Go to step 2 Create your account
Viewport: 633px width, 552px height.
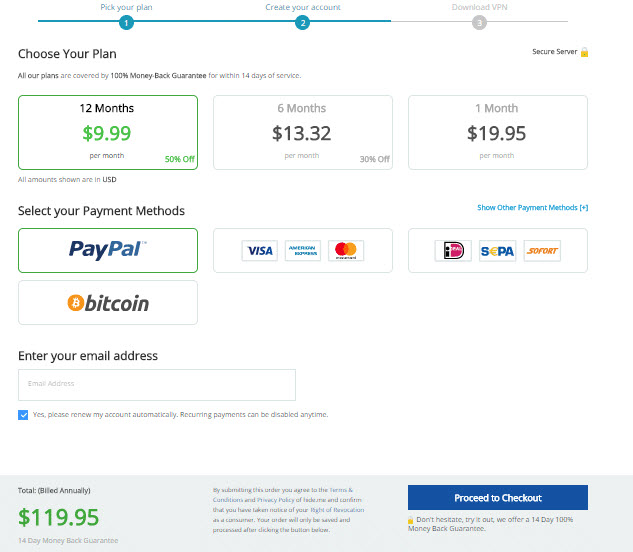(302, 23)
